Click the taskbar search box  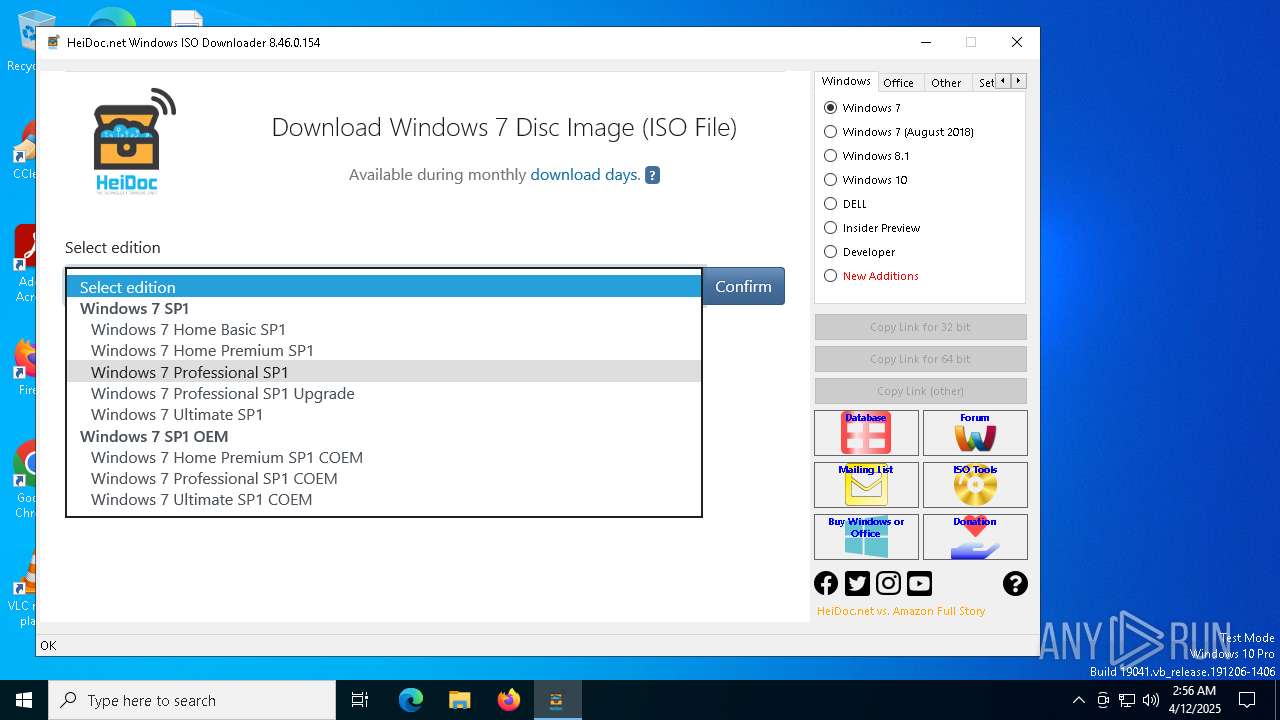(192, 700)
